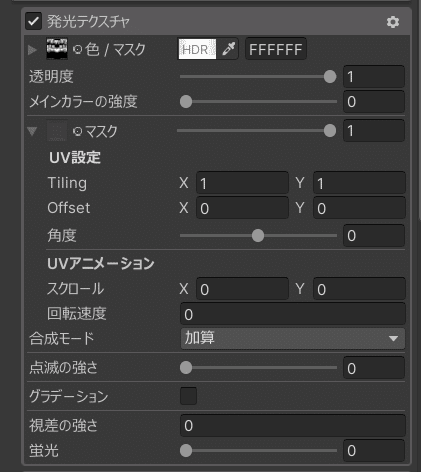The width and height of the screenshot is (421, 472).
Task: Click the マスク value field
Action: pos(374,131)
